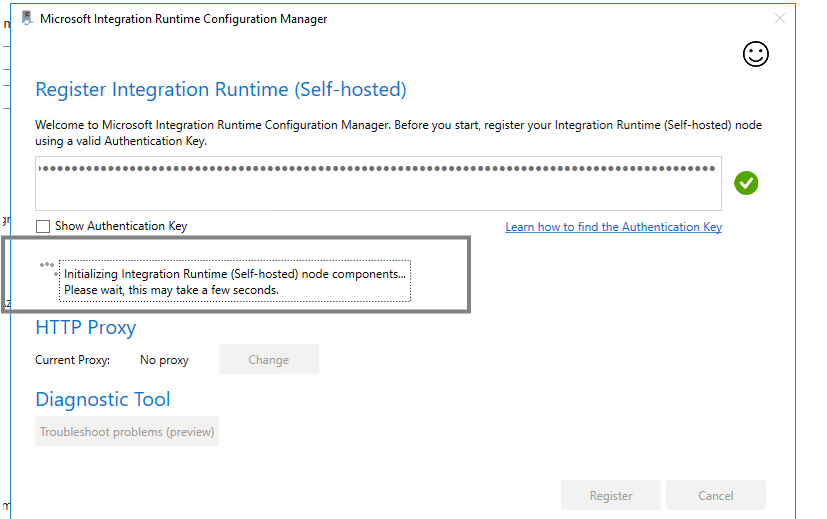This screenshot has height=519, width=827.
Task: Click the "Show Authentication Key" label text
Action: (x=120, y=226)
